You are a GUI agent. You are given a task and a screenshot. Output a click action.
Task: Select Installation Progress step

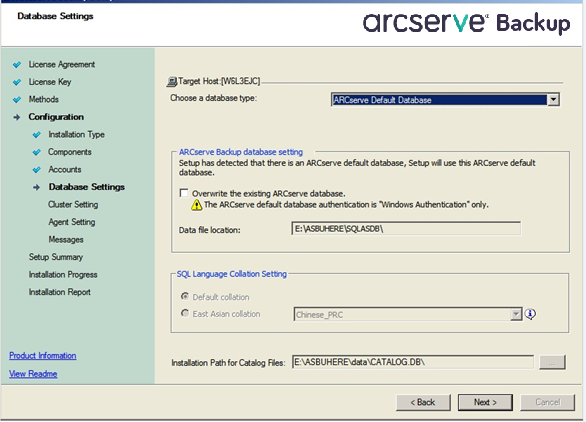coord(63,275)
